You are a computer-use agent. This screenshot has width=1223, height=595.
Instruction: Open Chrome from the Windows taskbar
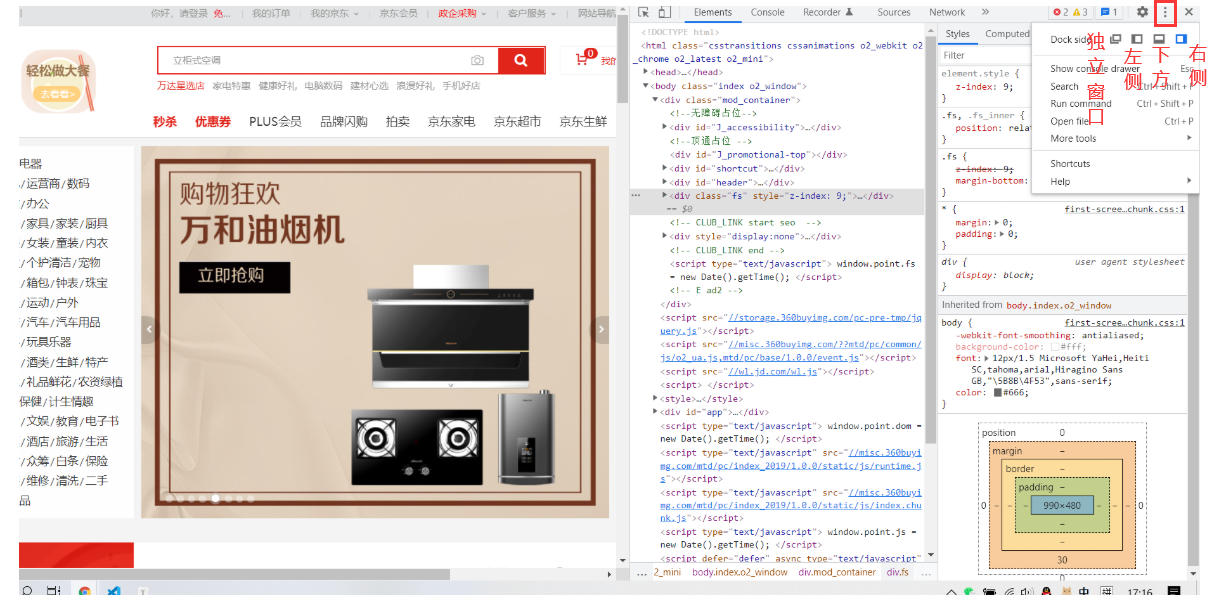click(x=85, y=590)
